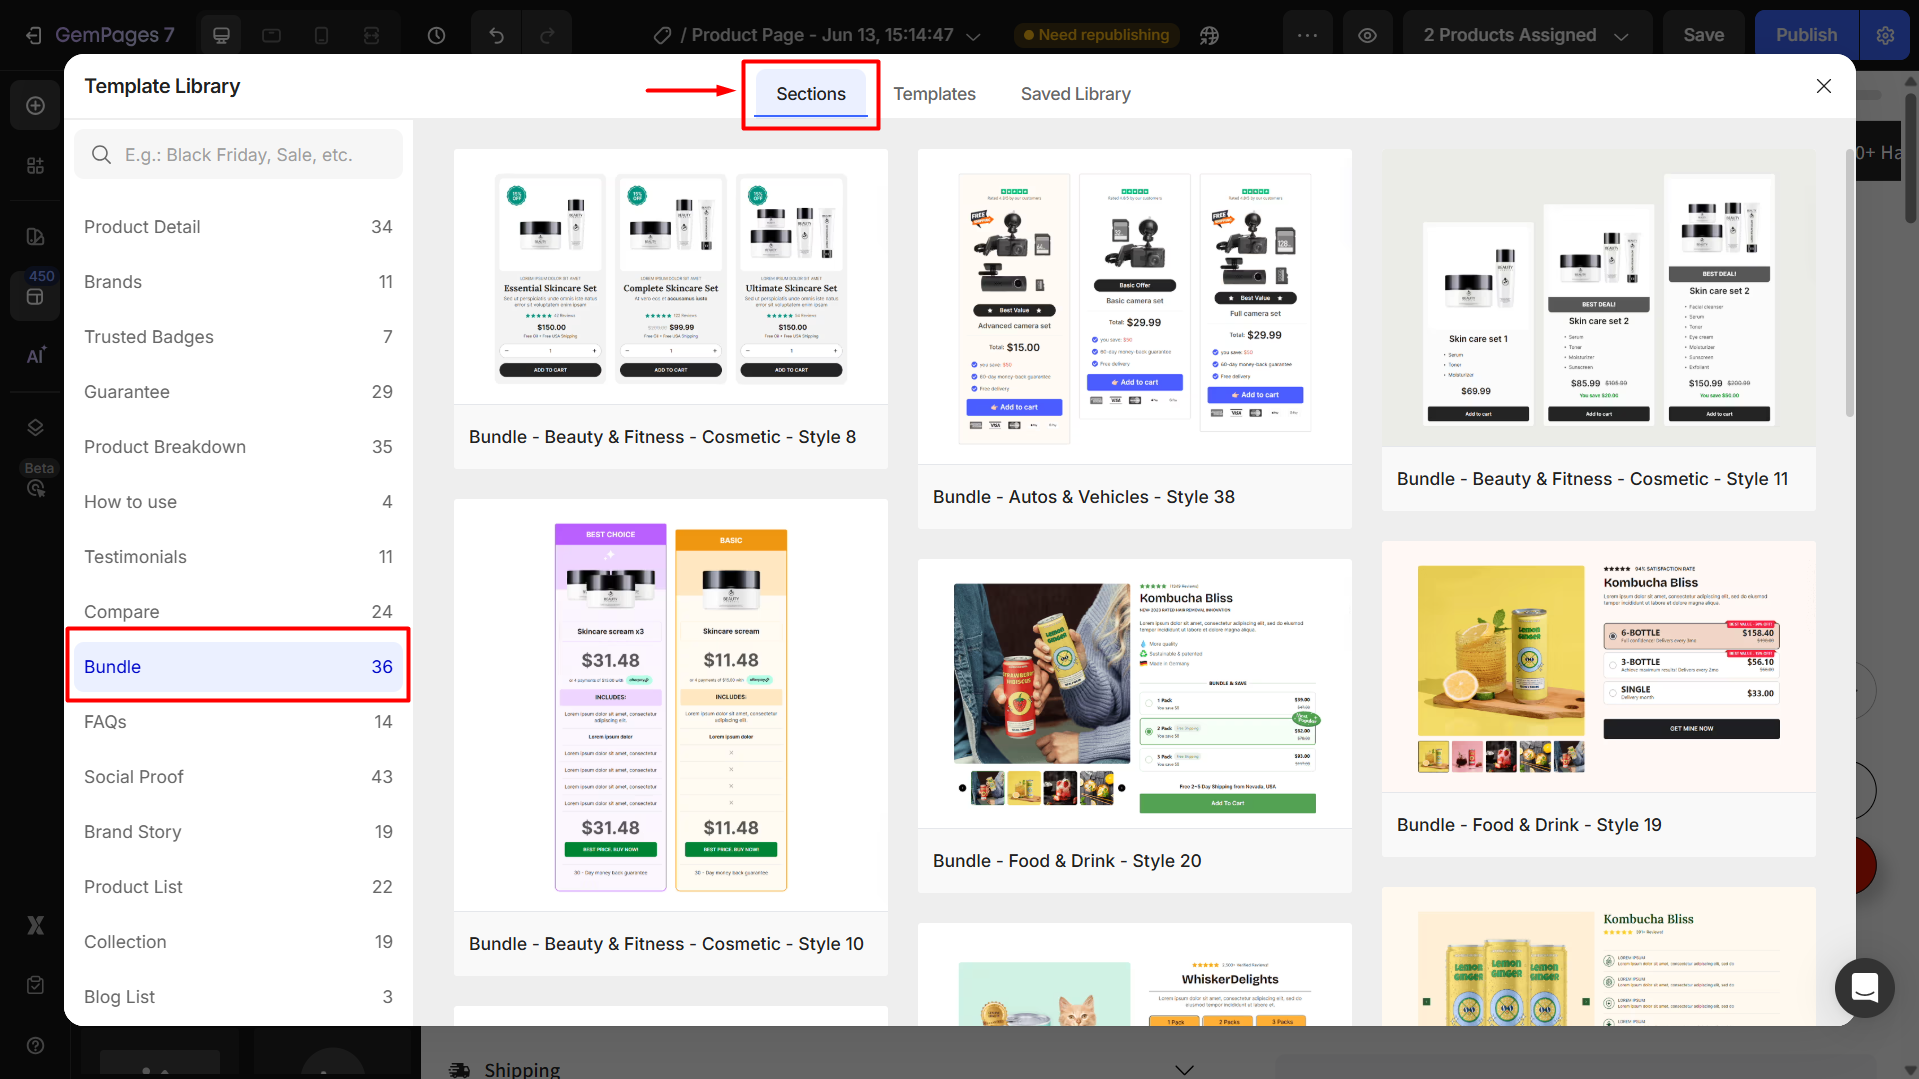This screenshot has width=1919, height=1079.
Task: Open the version history clock icon
Action: pyautogui.click(x=436, y=35)
